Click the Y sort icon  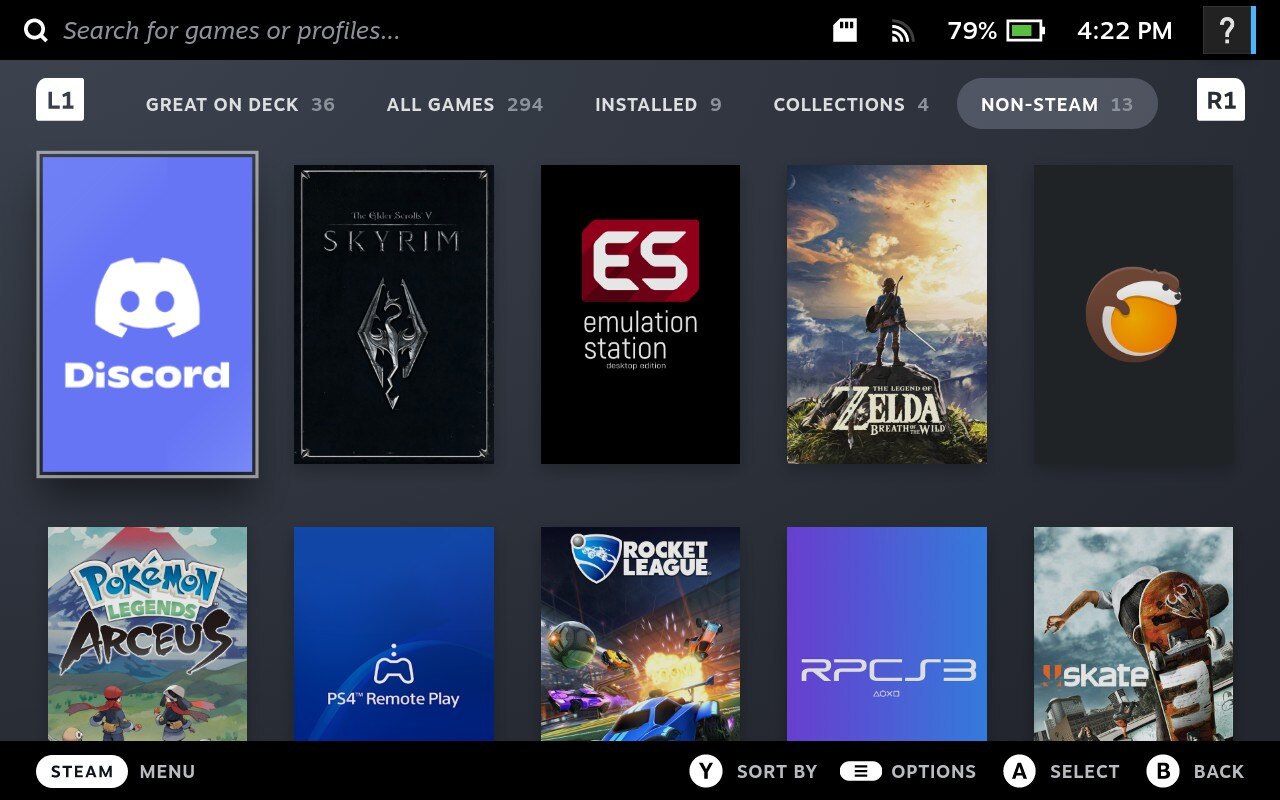[706, 771]
